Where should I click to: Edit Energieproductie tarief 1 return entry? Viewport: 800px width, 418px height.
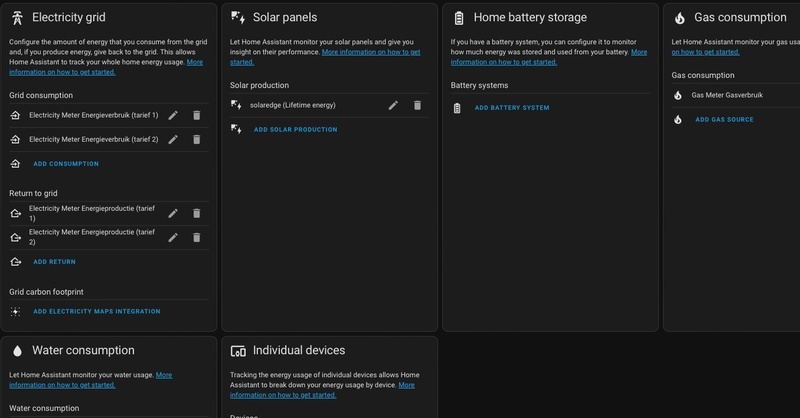(x=173, y=213)
